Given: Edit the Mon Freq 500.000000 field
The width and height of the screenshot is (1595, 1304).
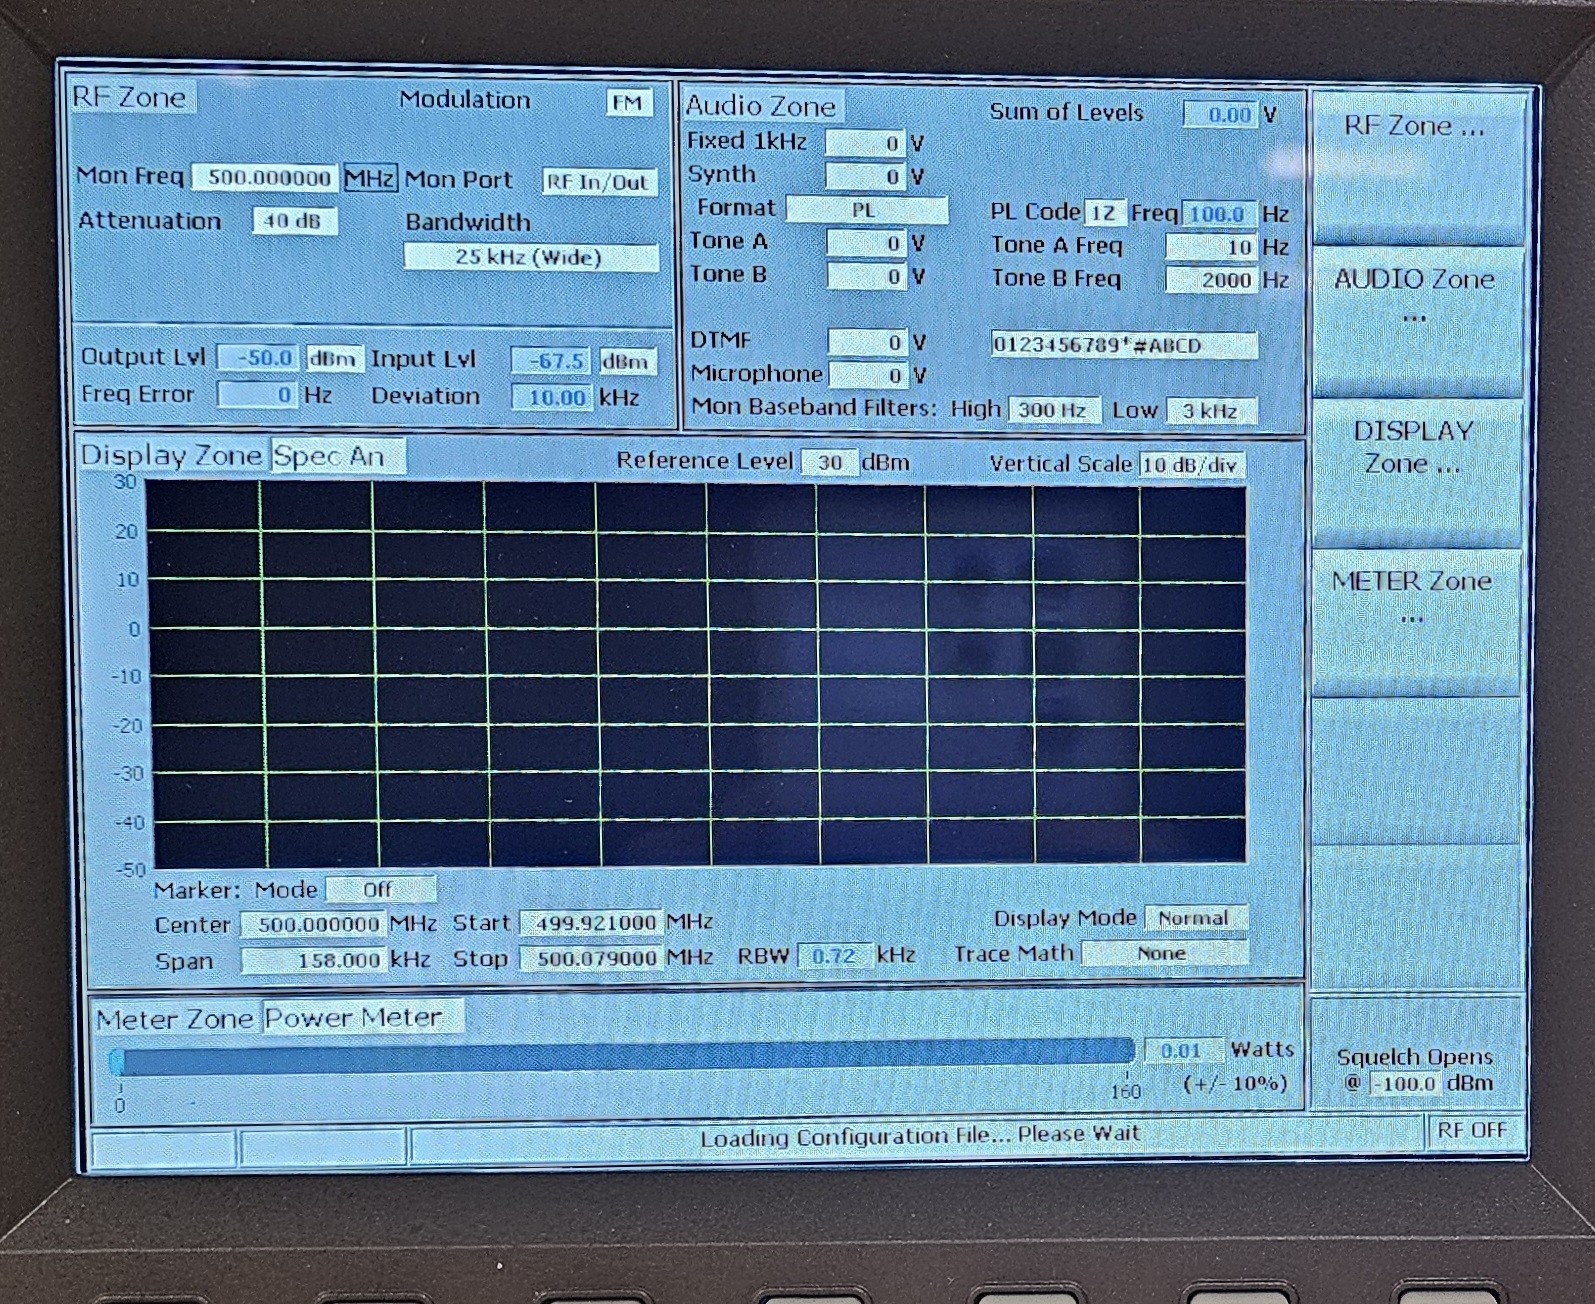Looking at the screenshot, I should pos(267,178).
